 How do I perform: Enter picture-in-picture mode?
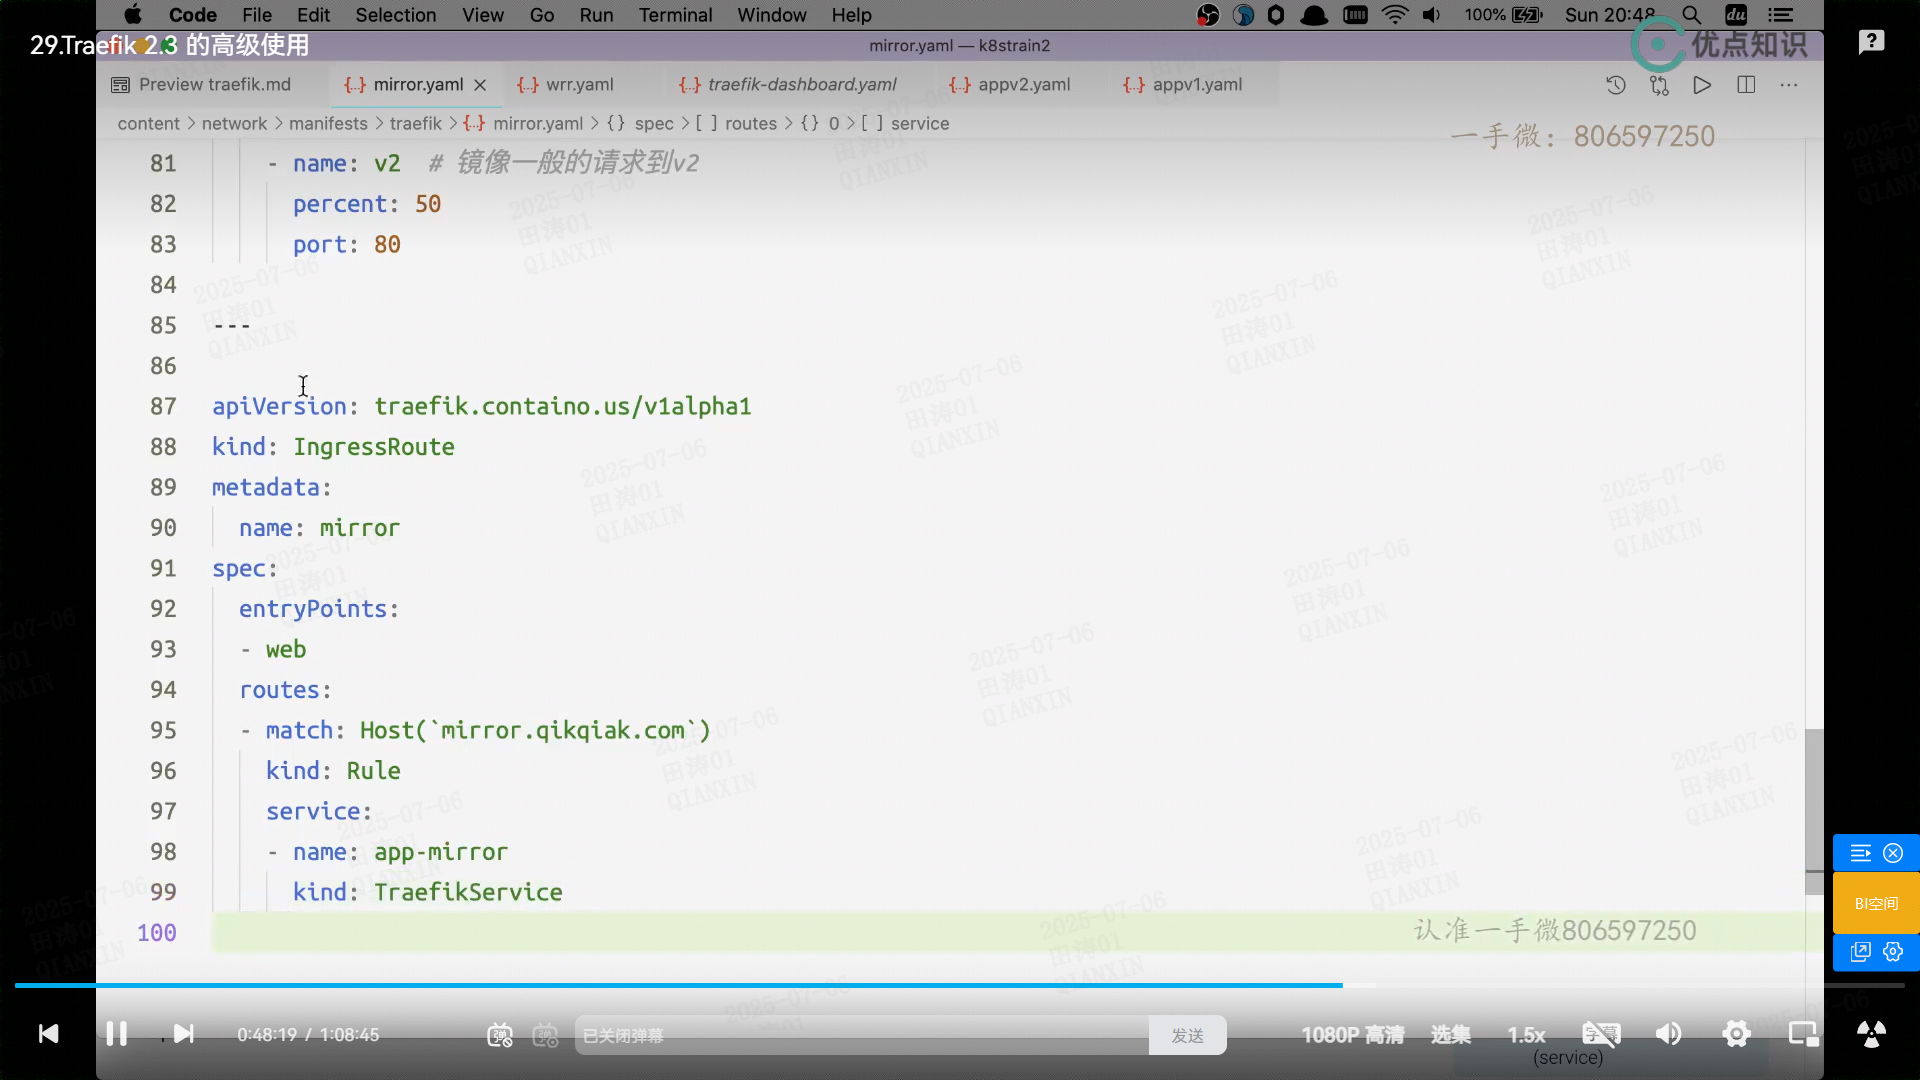(x=1803, y=1034)
